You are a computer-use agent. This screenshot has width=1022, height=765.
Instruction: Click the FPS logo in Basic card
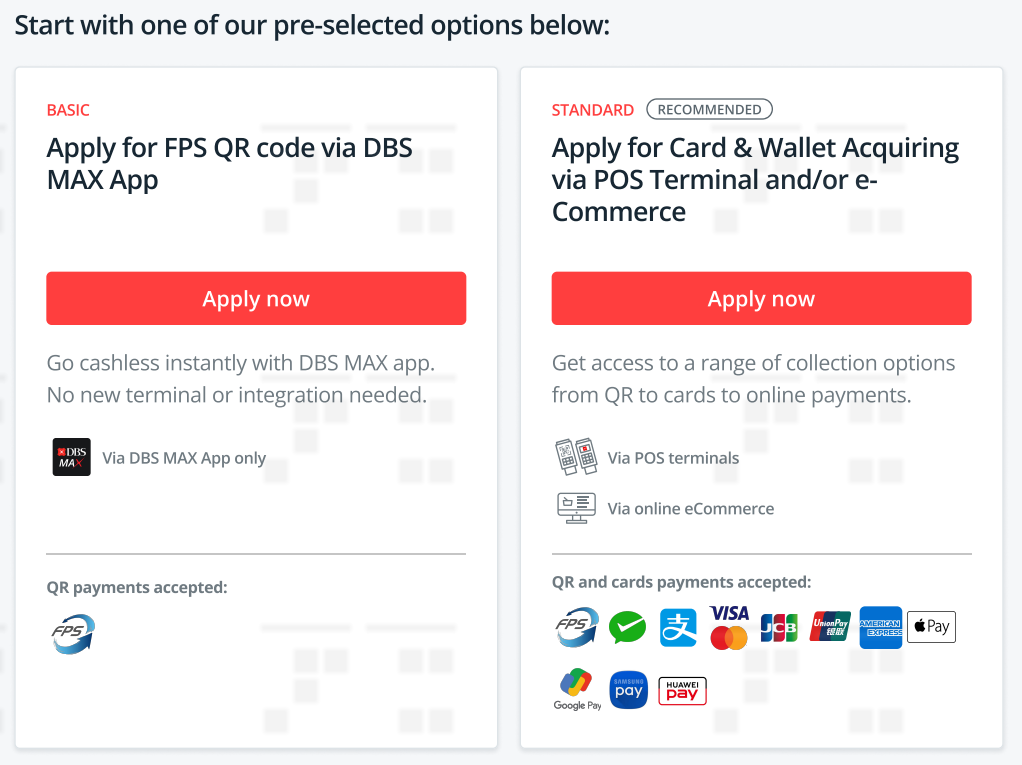(73, 634)
